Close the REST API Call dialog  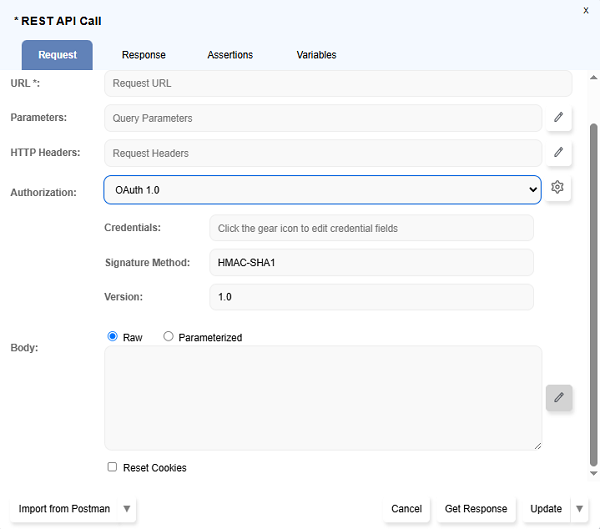(x=586, y=10)
